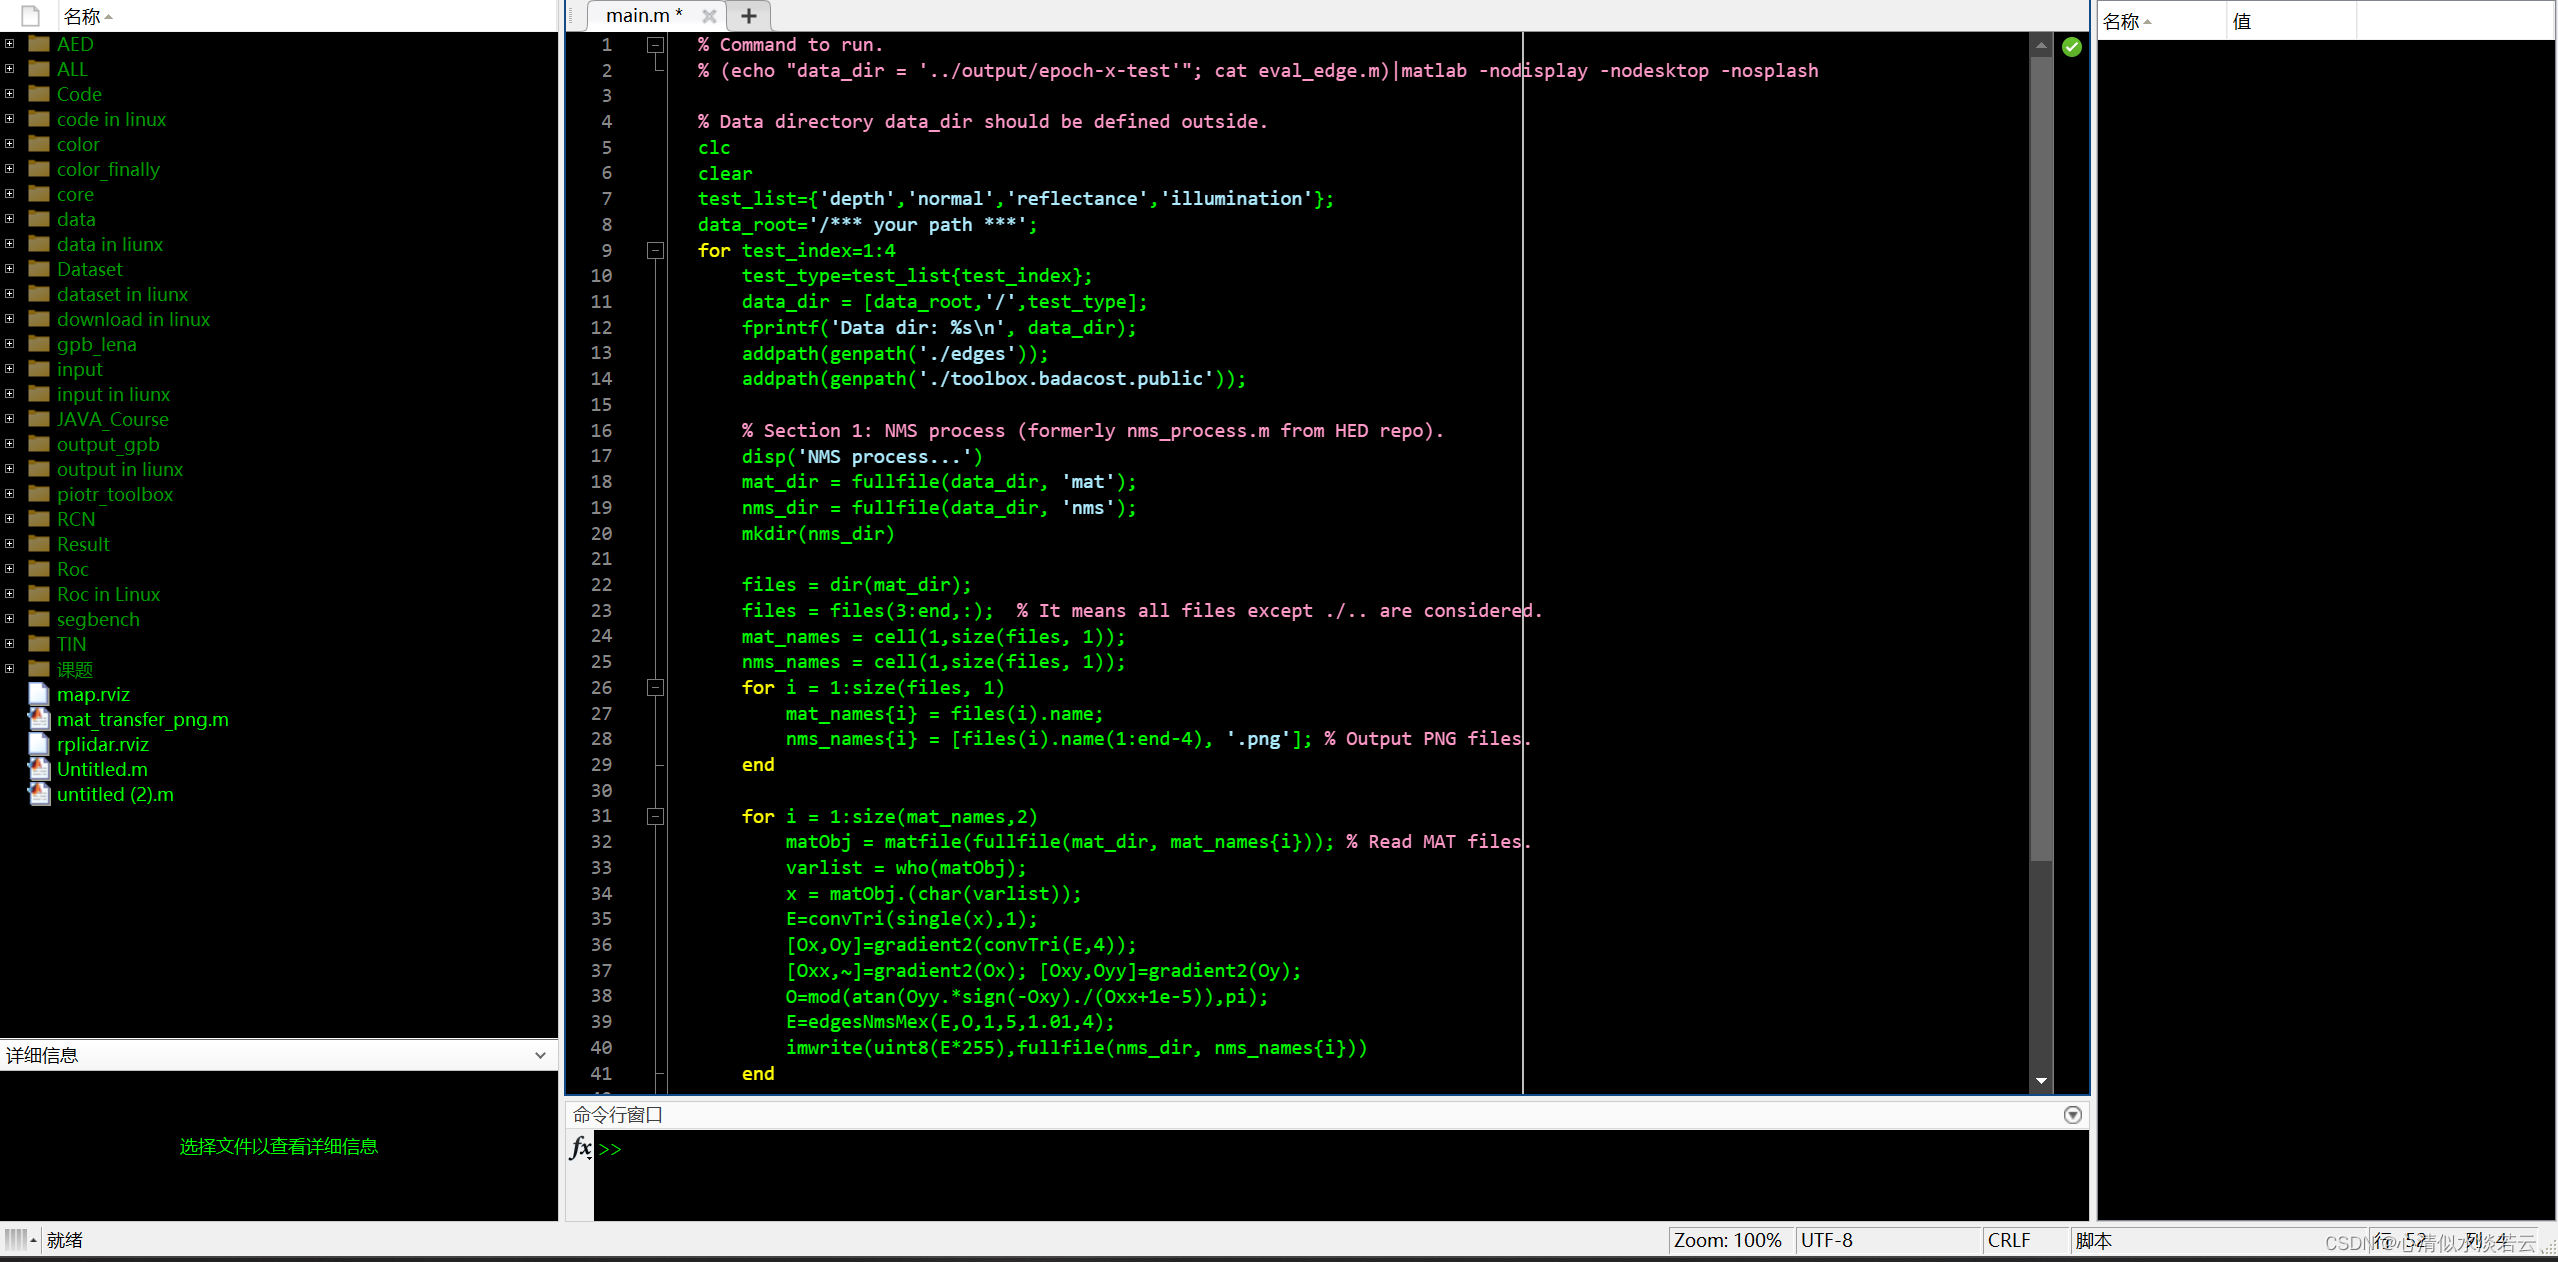Click the data_root assignment line
This screenshot has height=1262, width=2558.
867,225
